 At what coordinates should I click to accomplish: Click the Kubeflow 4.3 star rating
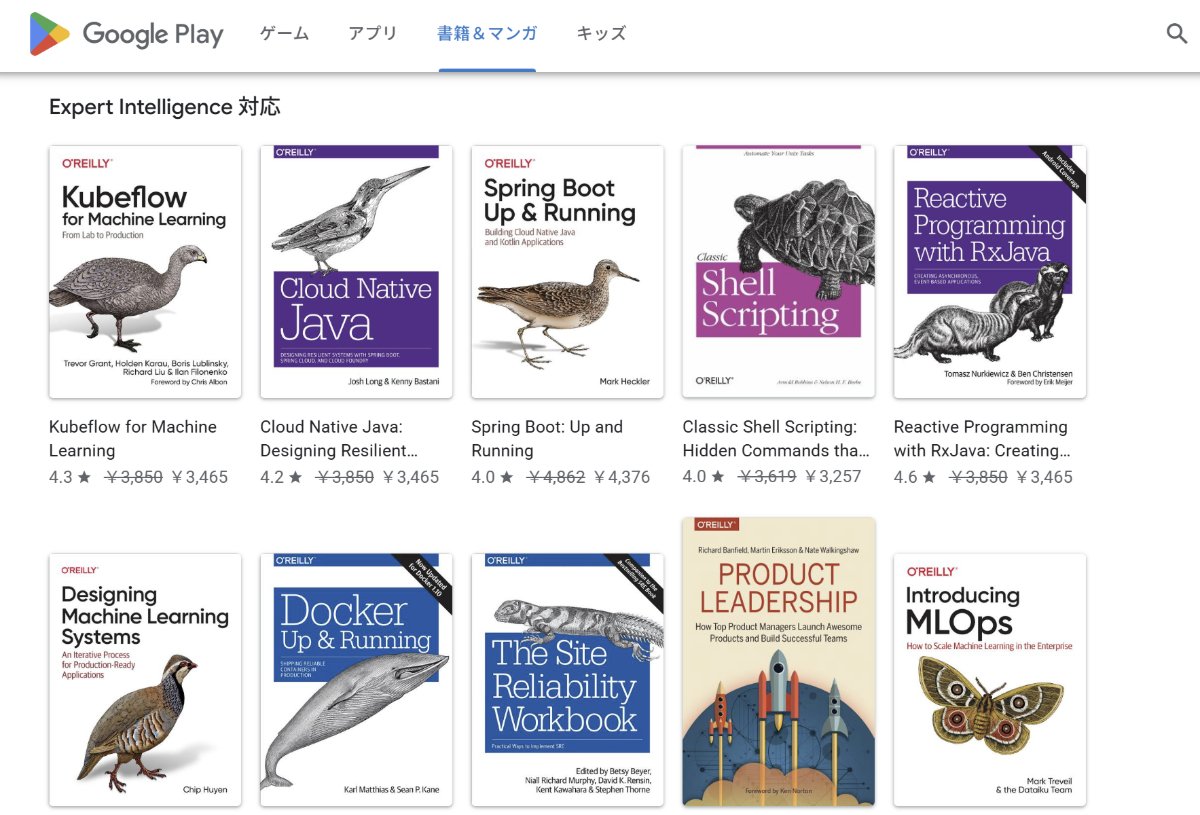70,477
